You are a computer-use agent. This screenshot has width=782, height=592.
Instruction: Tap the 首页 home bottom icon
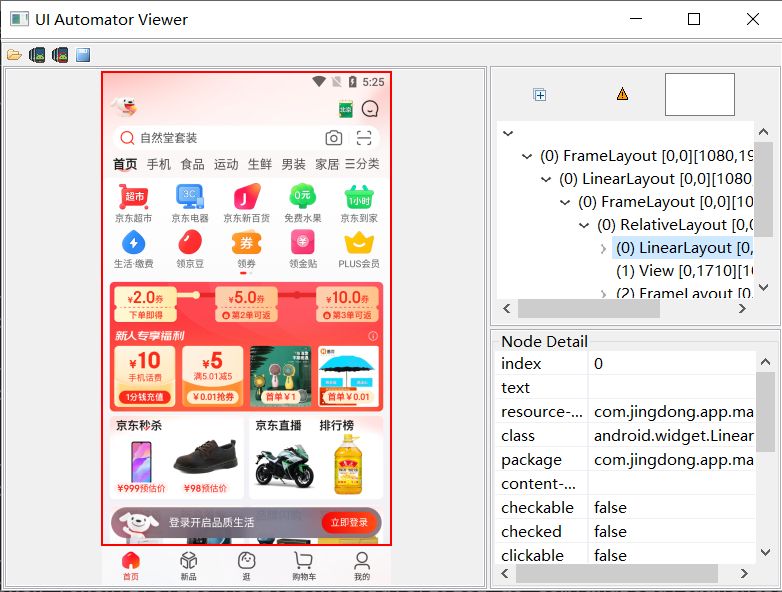[x=131, y=566]
